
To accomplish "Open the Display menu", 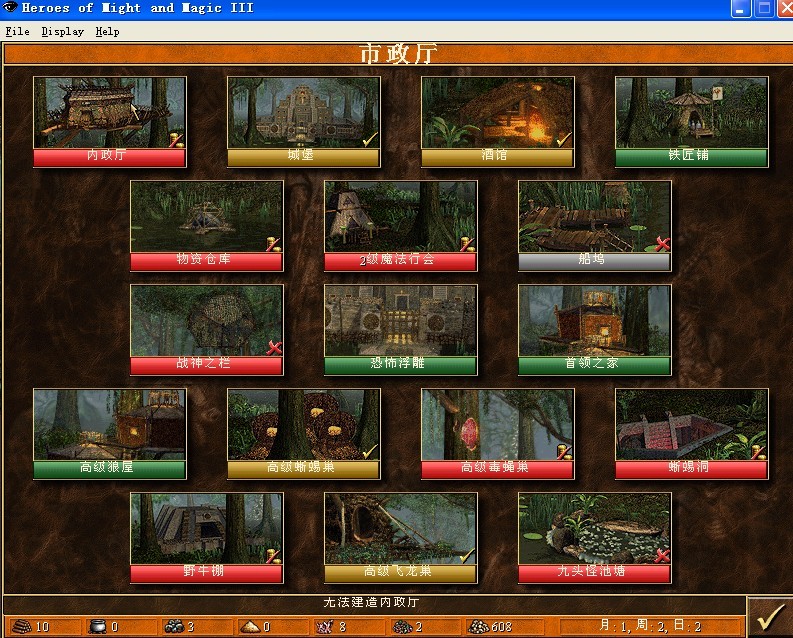I will coord(63,32).
